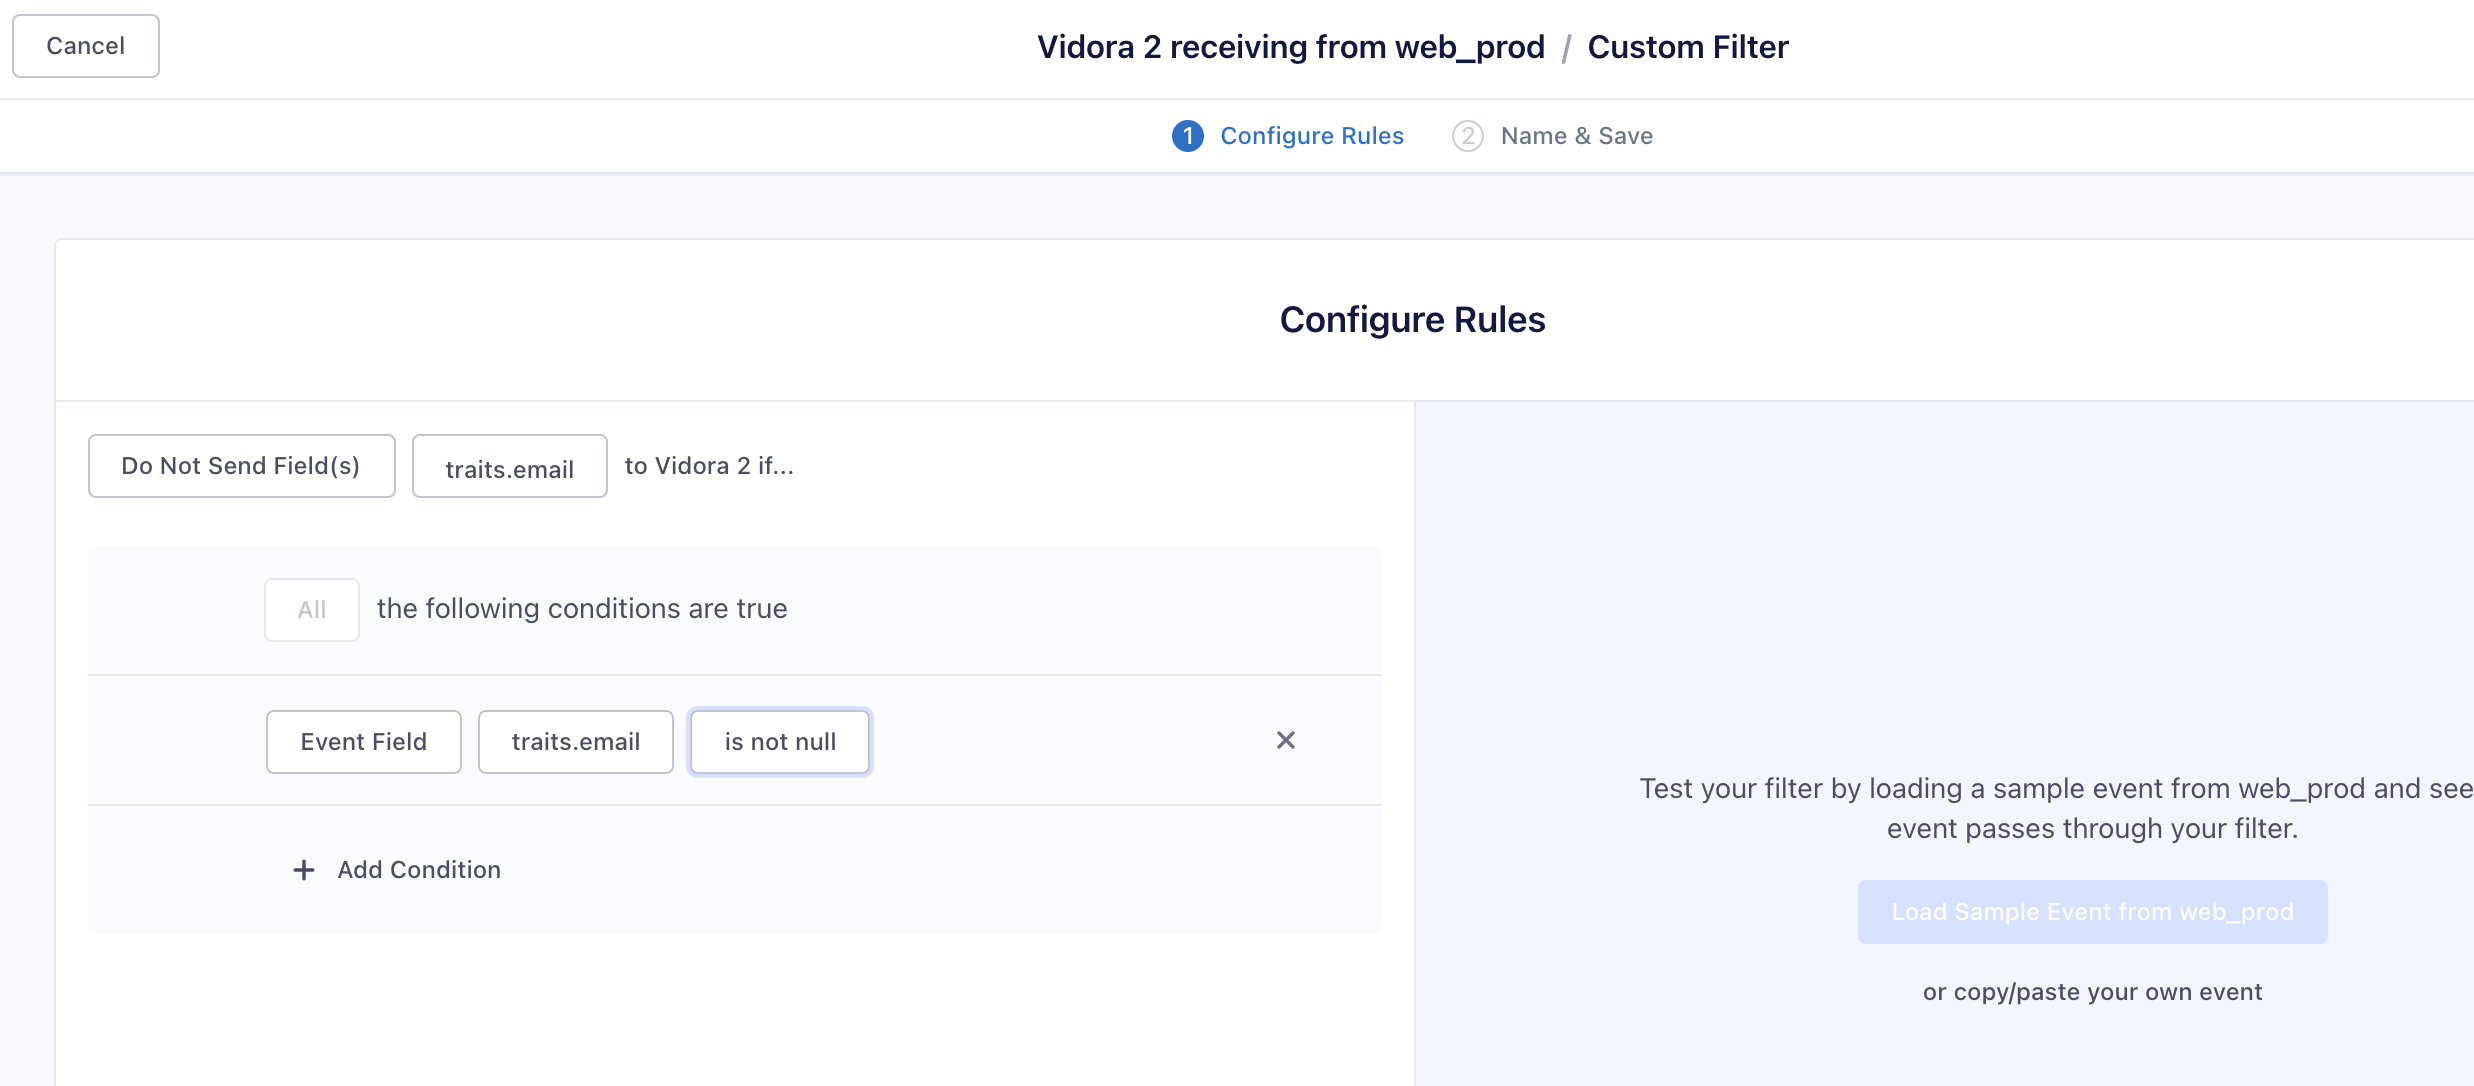This screenshot has height=1086, width=2474.
Task: Open the 'is not null' operator dropdown
Action: (x=780, y=742)
